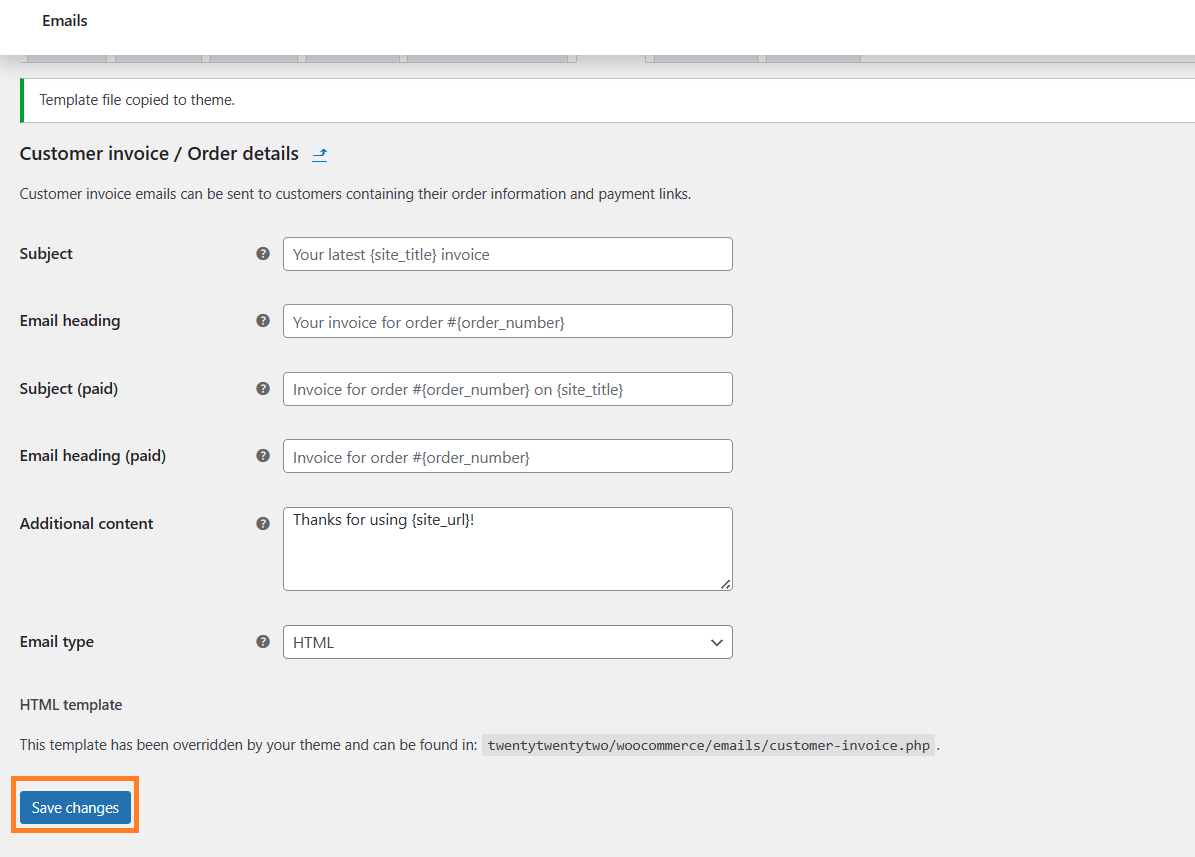The height and width of the screenshot is (857, 1195).
Task: Click the customer invoice description paragraph
Action: 355,194
